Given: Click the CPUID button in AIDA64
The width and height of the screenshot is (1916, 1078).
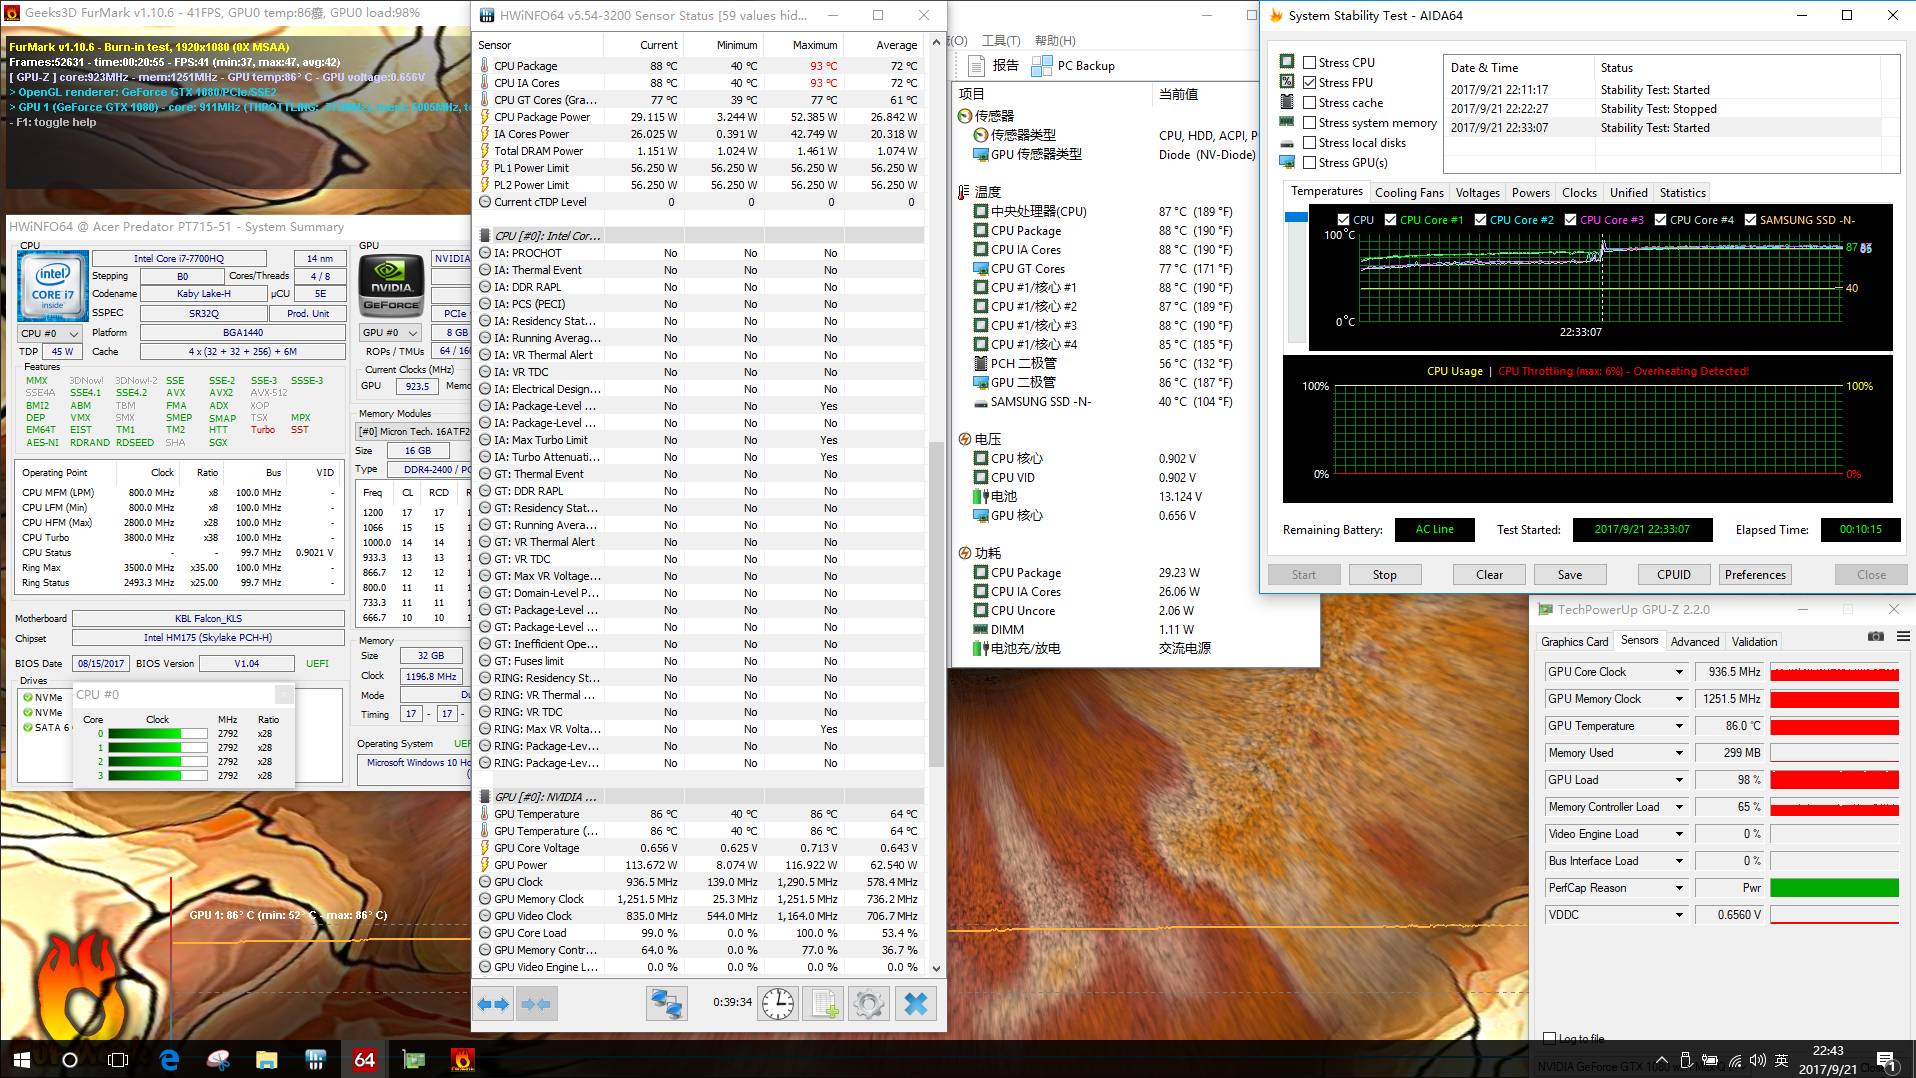Looking at the screenshot, I should [x=1673, y=575].
